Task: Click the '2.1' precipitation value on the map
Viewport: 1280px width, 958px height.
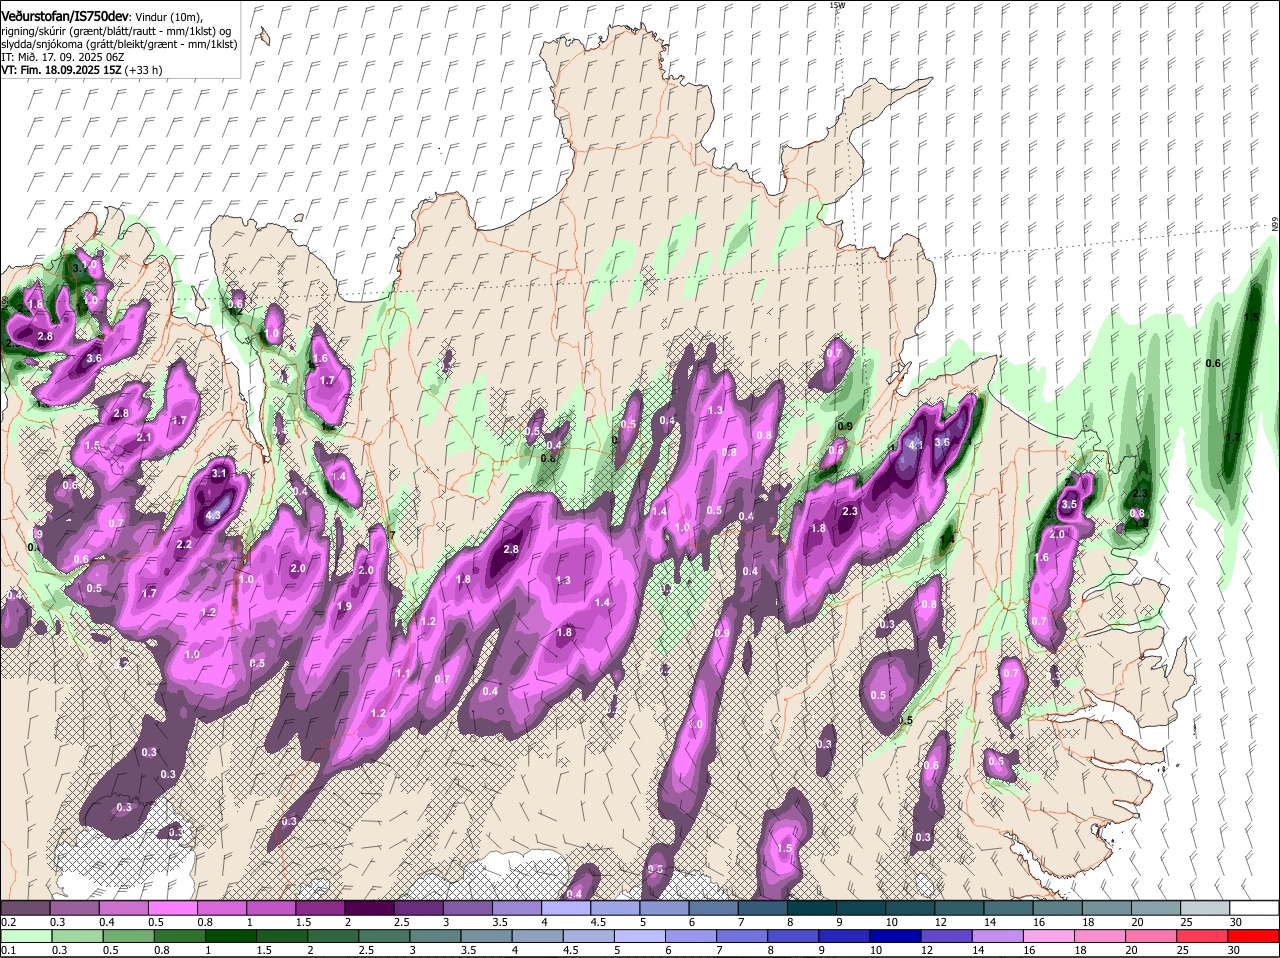Action: coord(143,438)
